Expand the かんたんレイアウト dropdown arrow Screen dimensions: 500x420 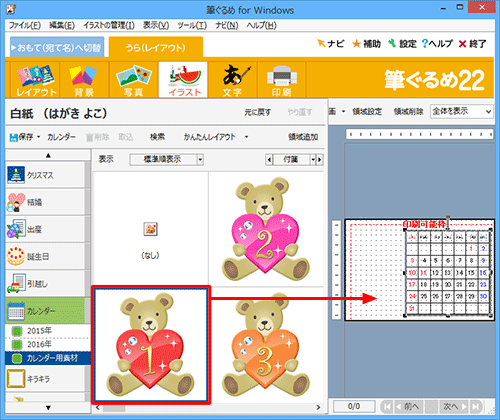(246, 137)
